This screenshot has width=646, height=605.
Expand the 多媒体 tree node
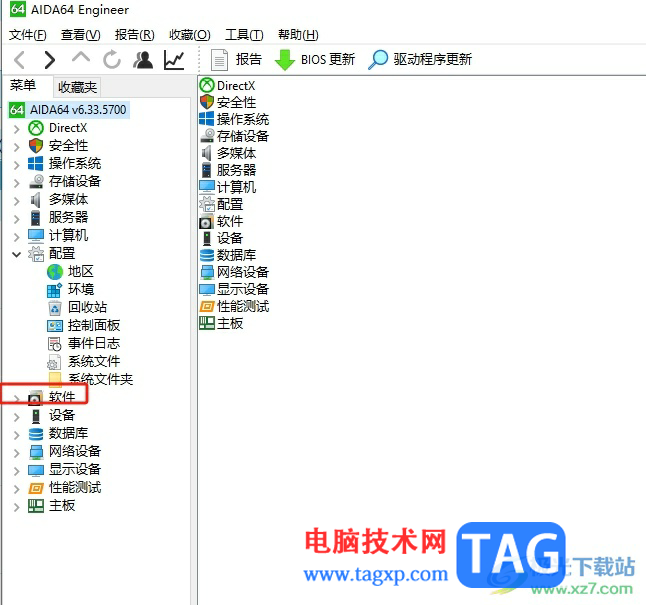pos(16,201)
